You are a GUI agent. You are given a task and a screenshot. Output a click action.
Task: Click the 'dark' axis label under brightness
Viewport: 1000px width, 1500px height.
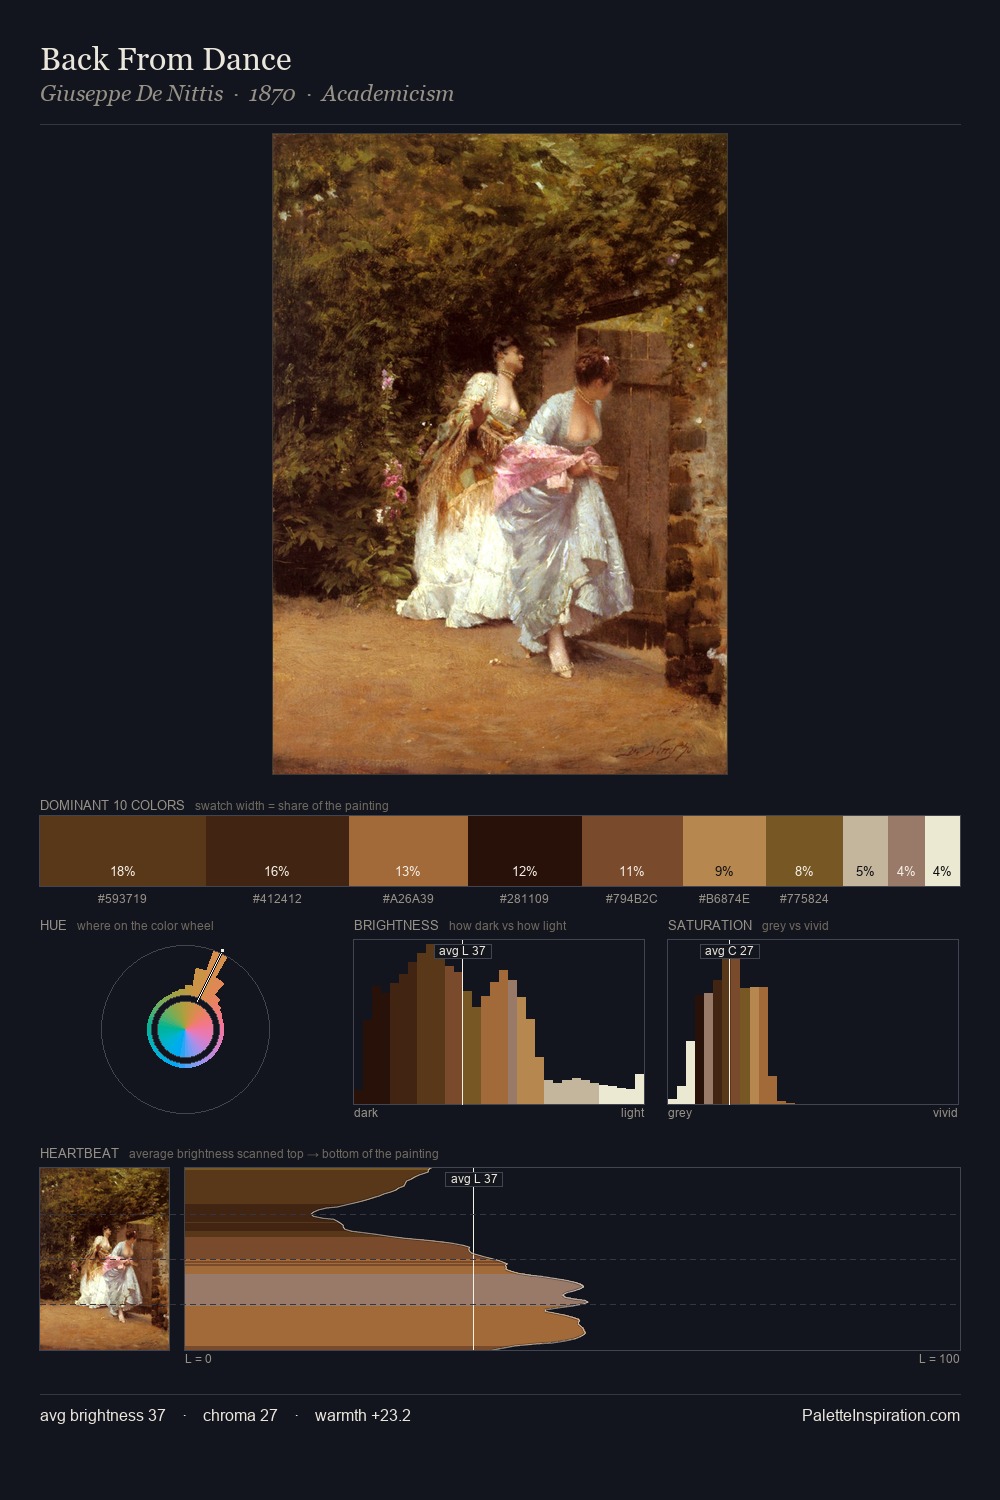pyautogui.click(x=366, y=1112)
